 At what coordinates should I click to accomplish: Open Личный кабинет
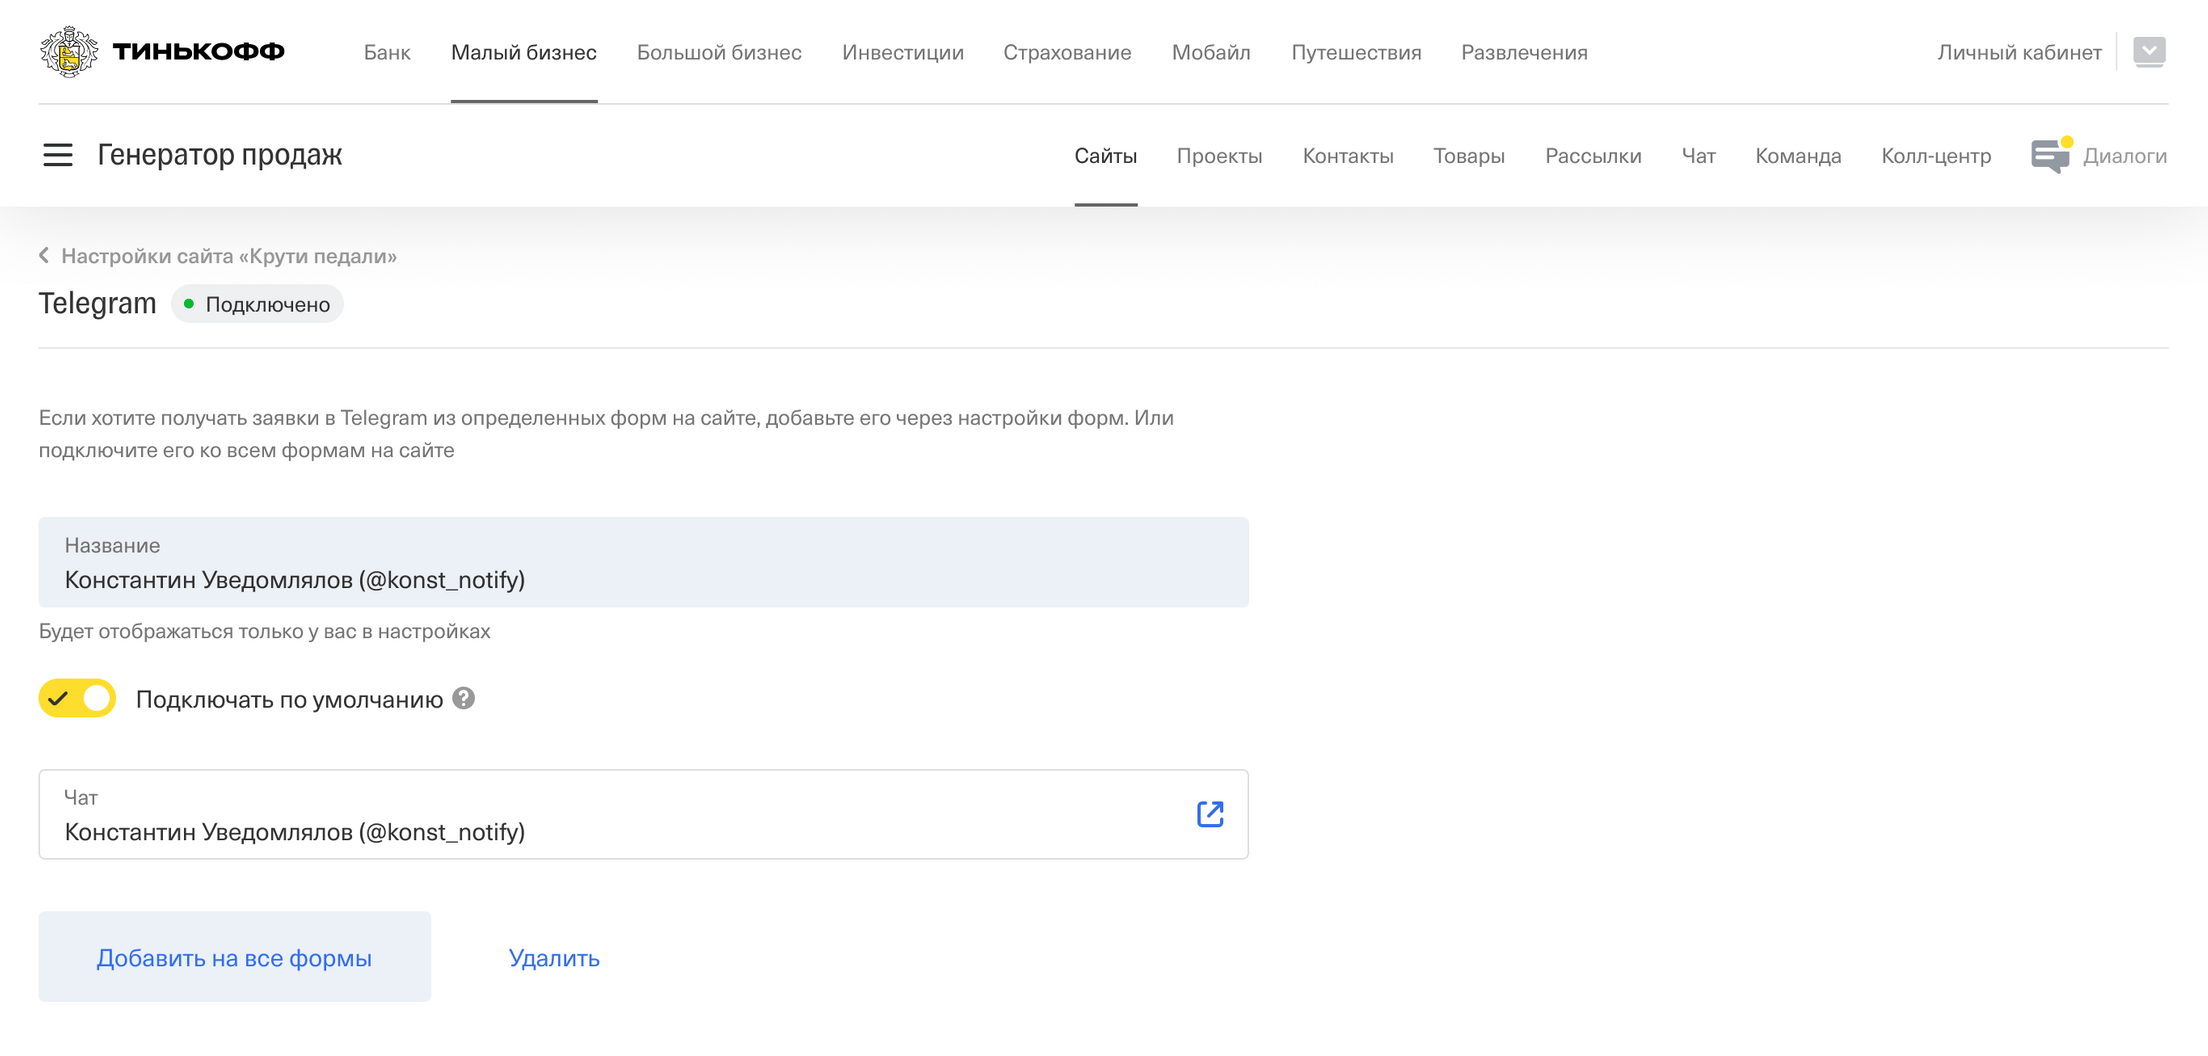(x=2019, y=52)
